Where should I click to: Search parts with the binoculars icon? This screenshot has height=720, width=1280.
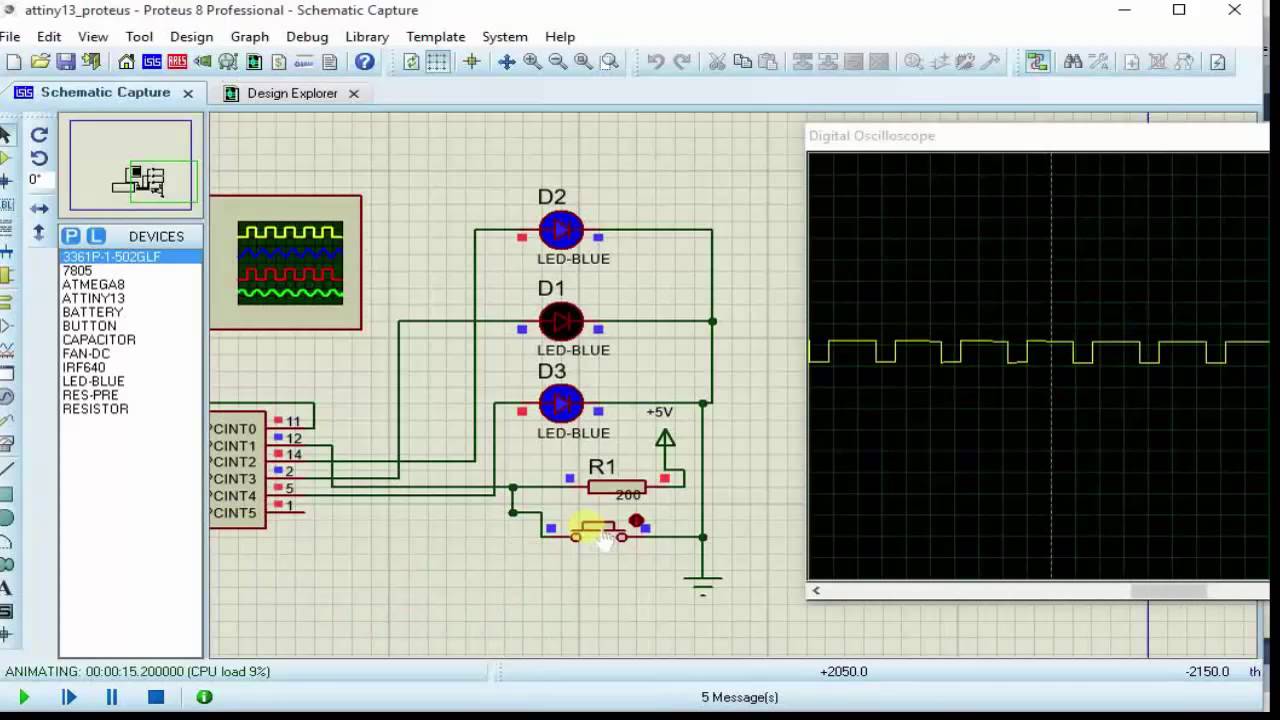click(x=1073, y=62)
